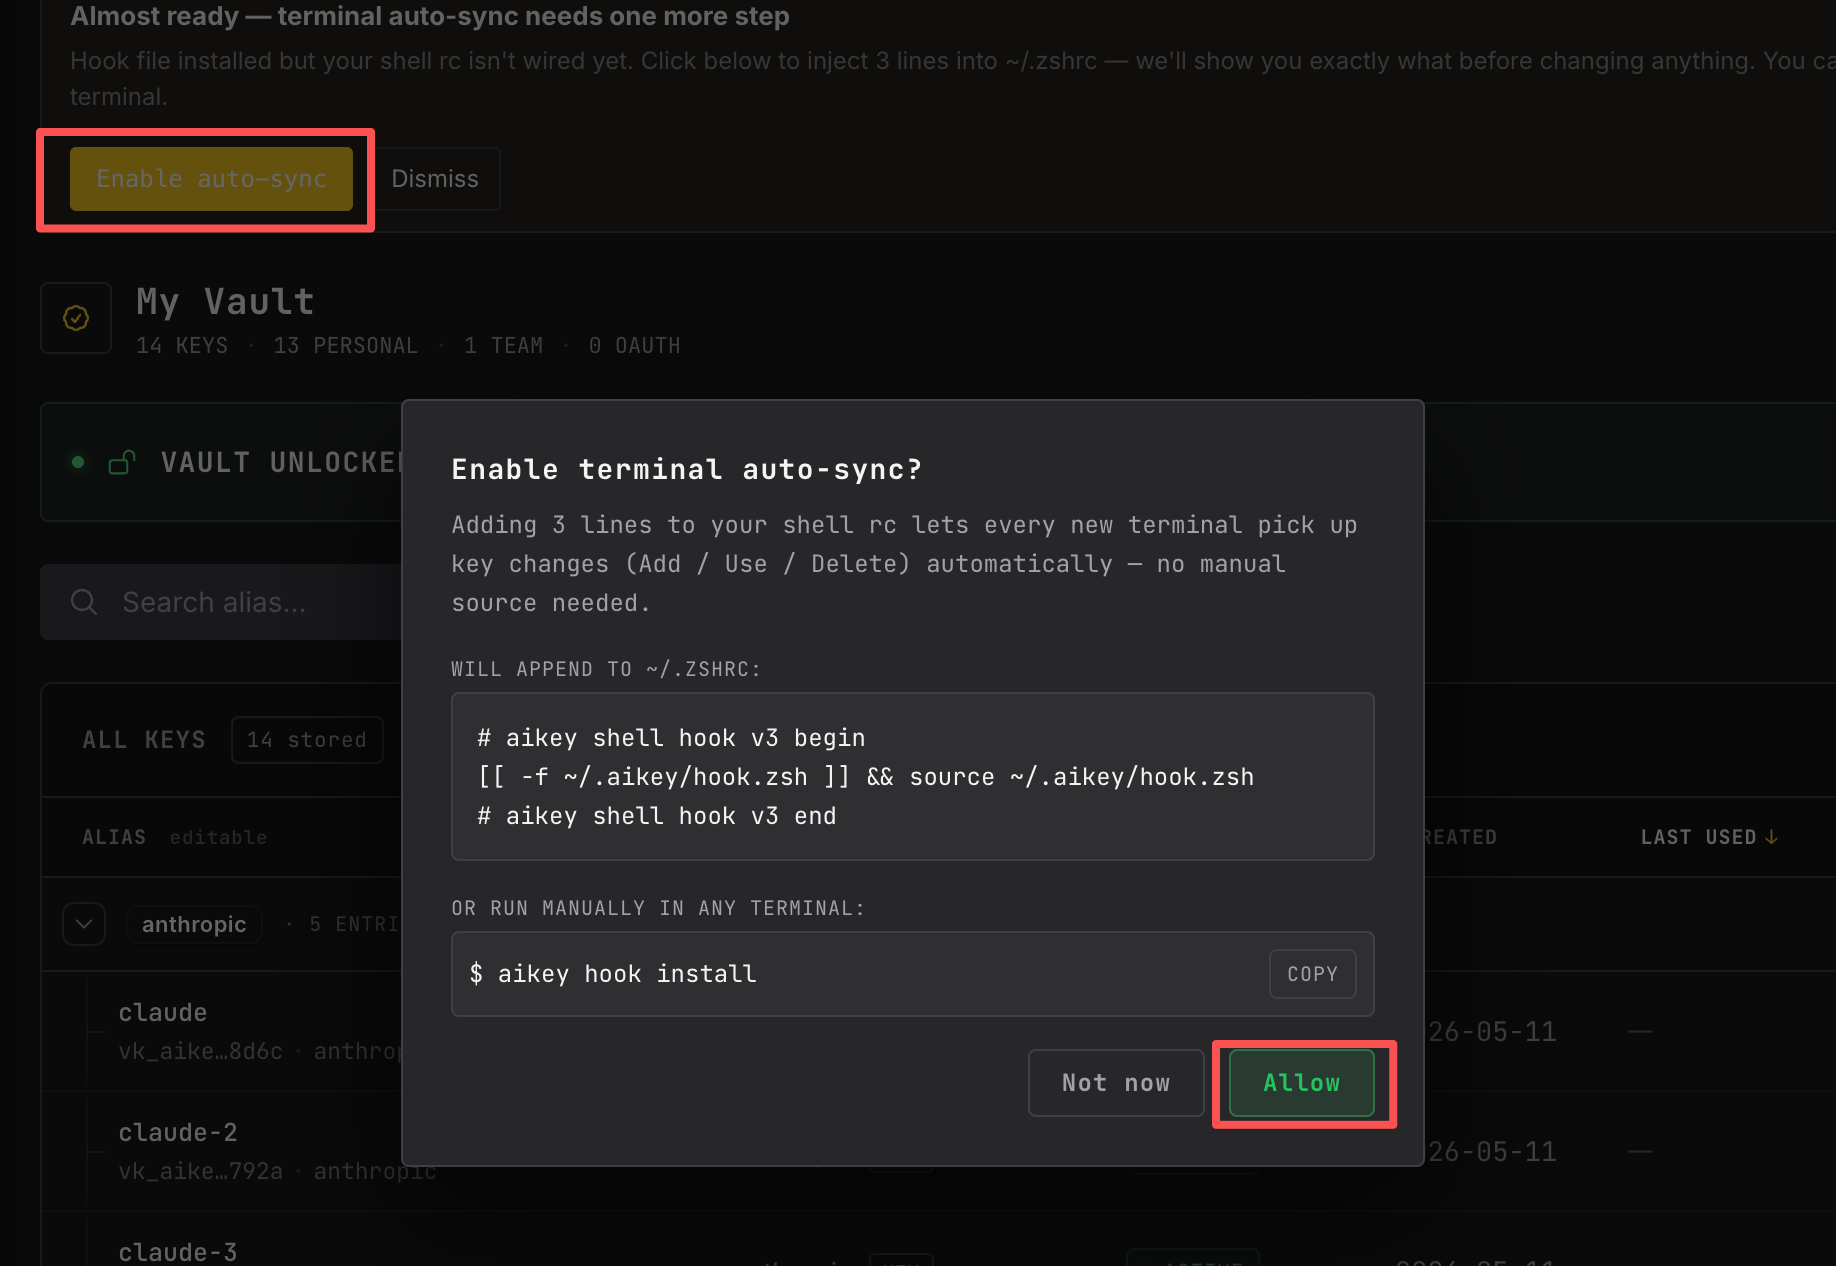Click the ALIAS column header

coord(114,837)
